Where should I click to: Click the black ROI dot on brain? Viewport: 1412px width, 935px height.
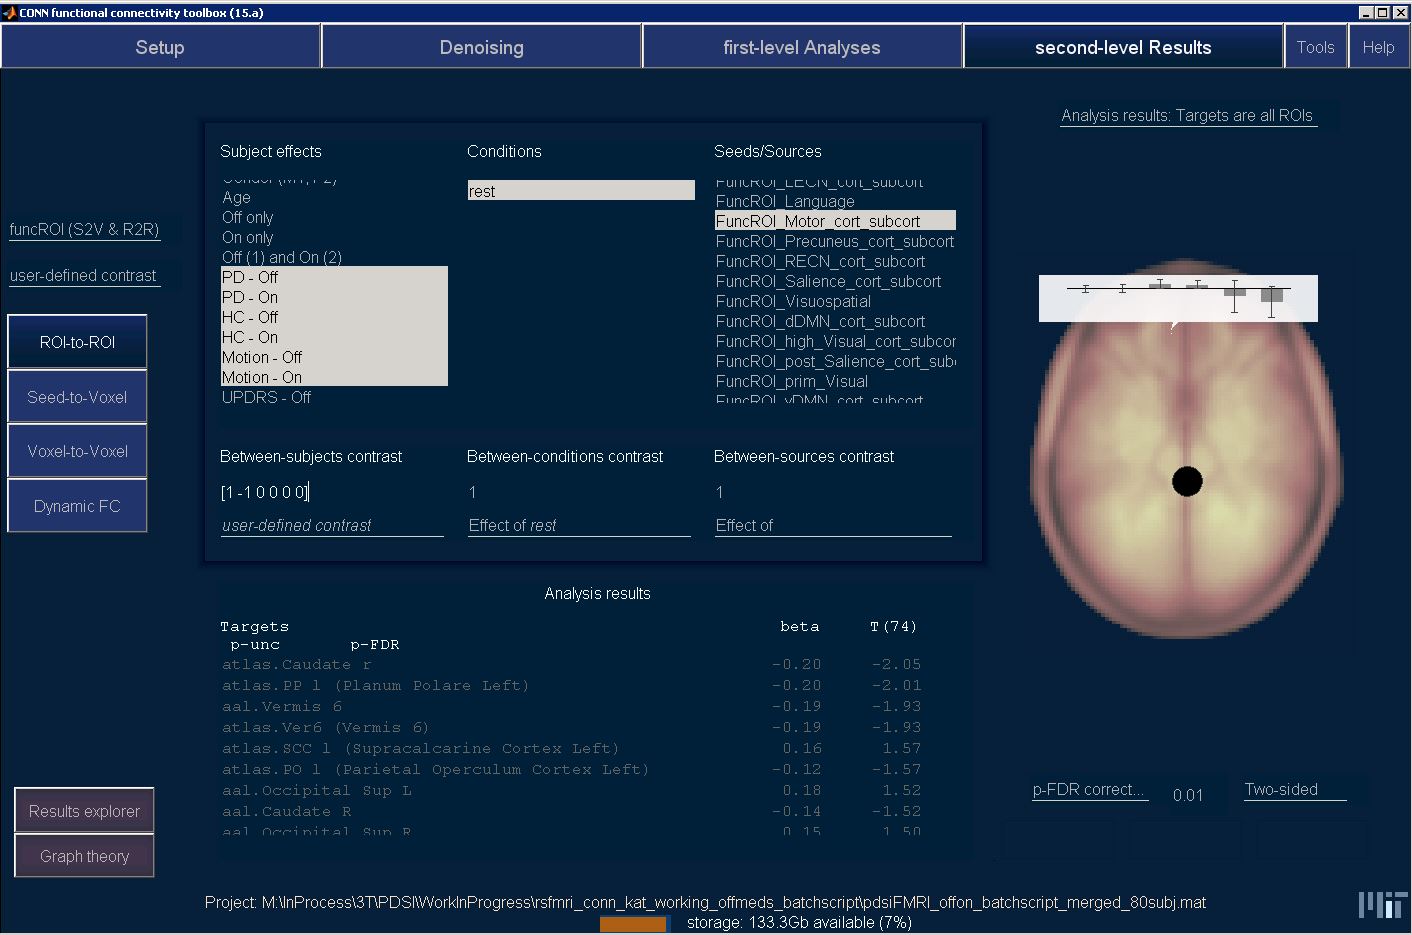click(x=1187, y=481)
